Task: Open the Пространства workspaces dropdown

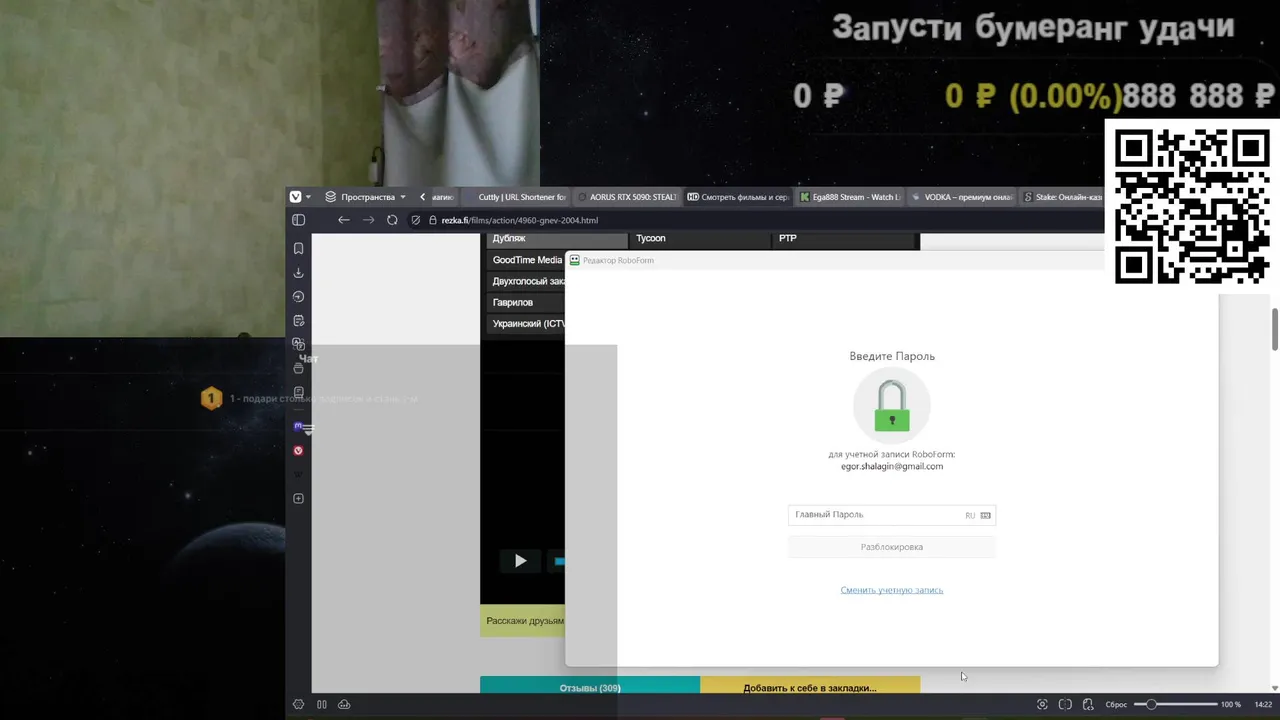Action: 366,197
